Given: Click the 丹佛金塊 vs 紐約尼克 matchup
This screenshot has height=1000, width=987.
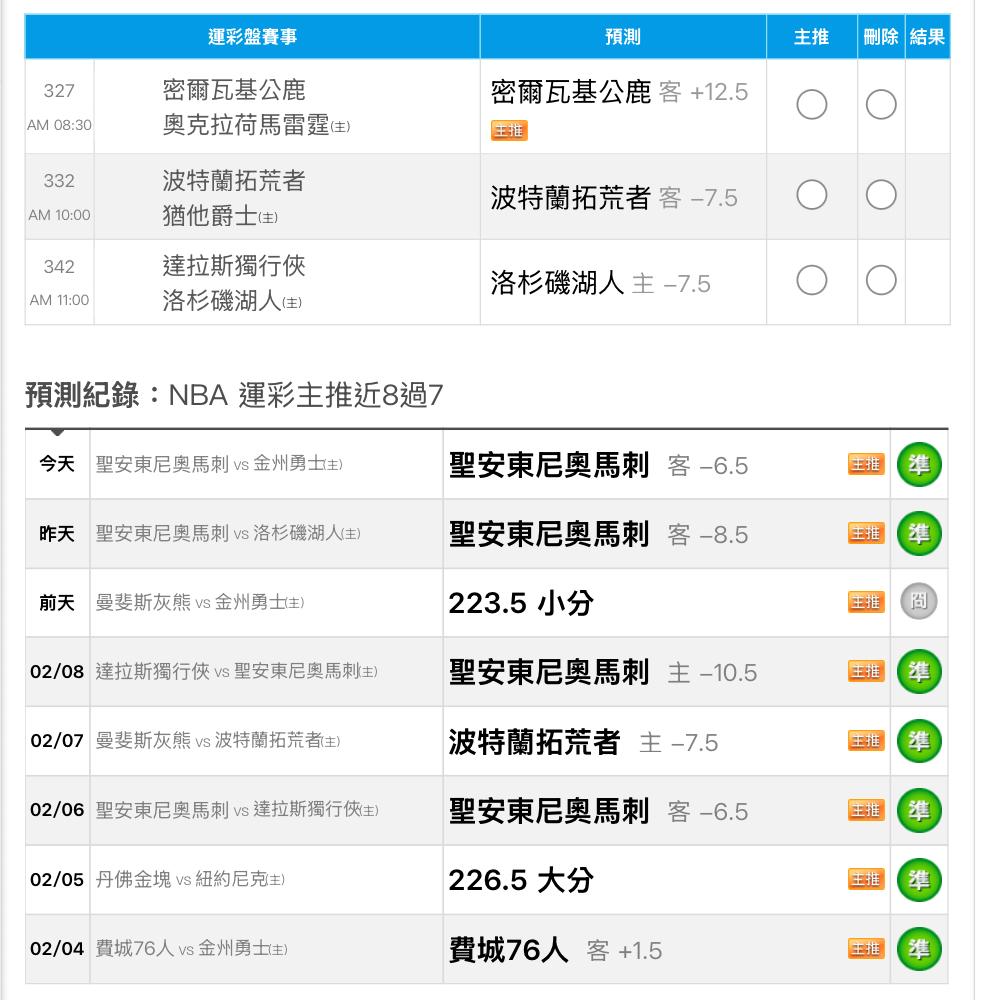Looking at the screenshot, I should pos(190,880).
